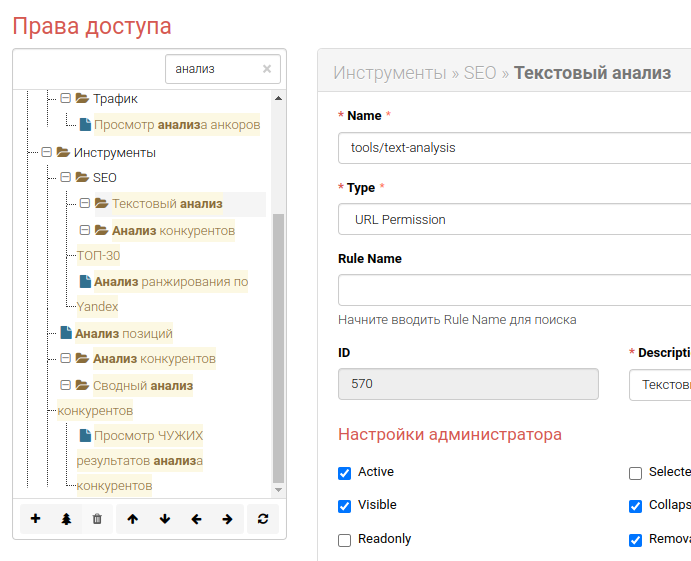
Task: Click the trash delete icon
Action: 97,519
